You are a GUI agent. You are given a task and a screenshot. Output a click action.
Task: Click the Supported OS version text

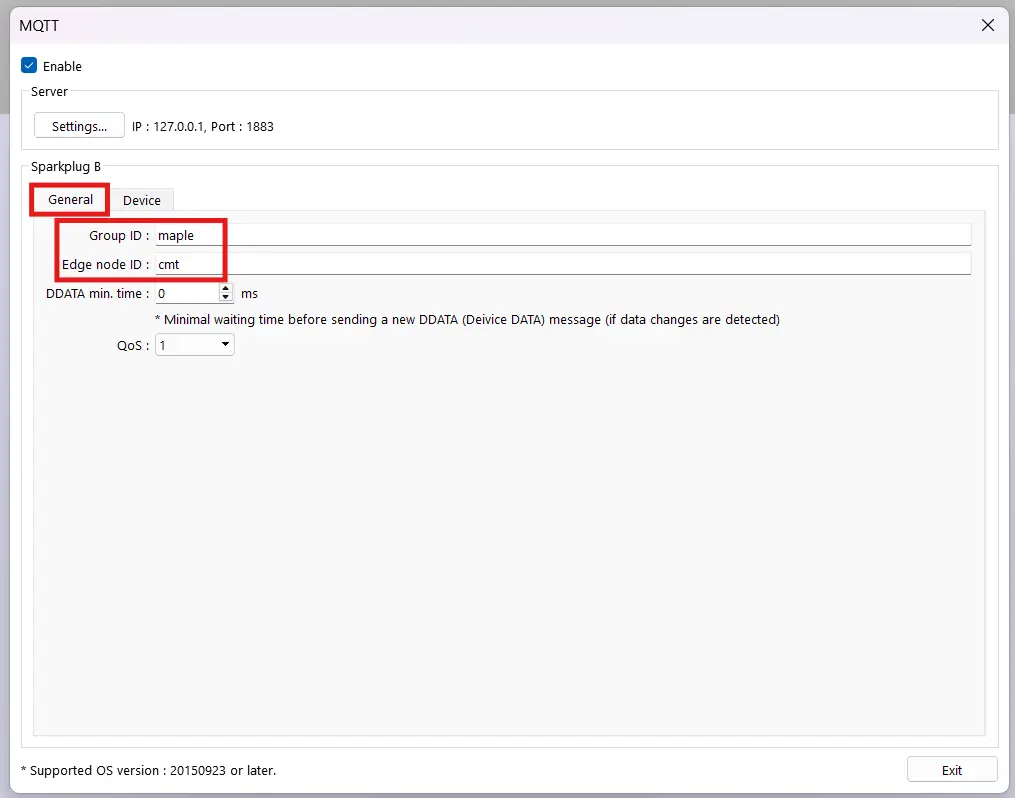coord(148,770)
